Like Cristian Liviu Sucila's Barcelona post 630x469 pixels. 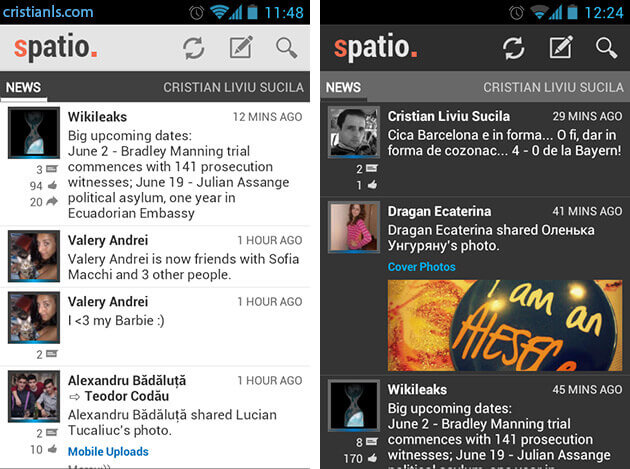(372, 185)
